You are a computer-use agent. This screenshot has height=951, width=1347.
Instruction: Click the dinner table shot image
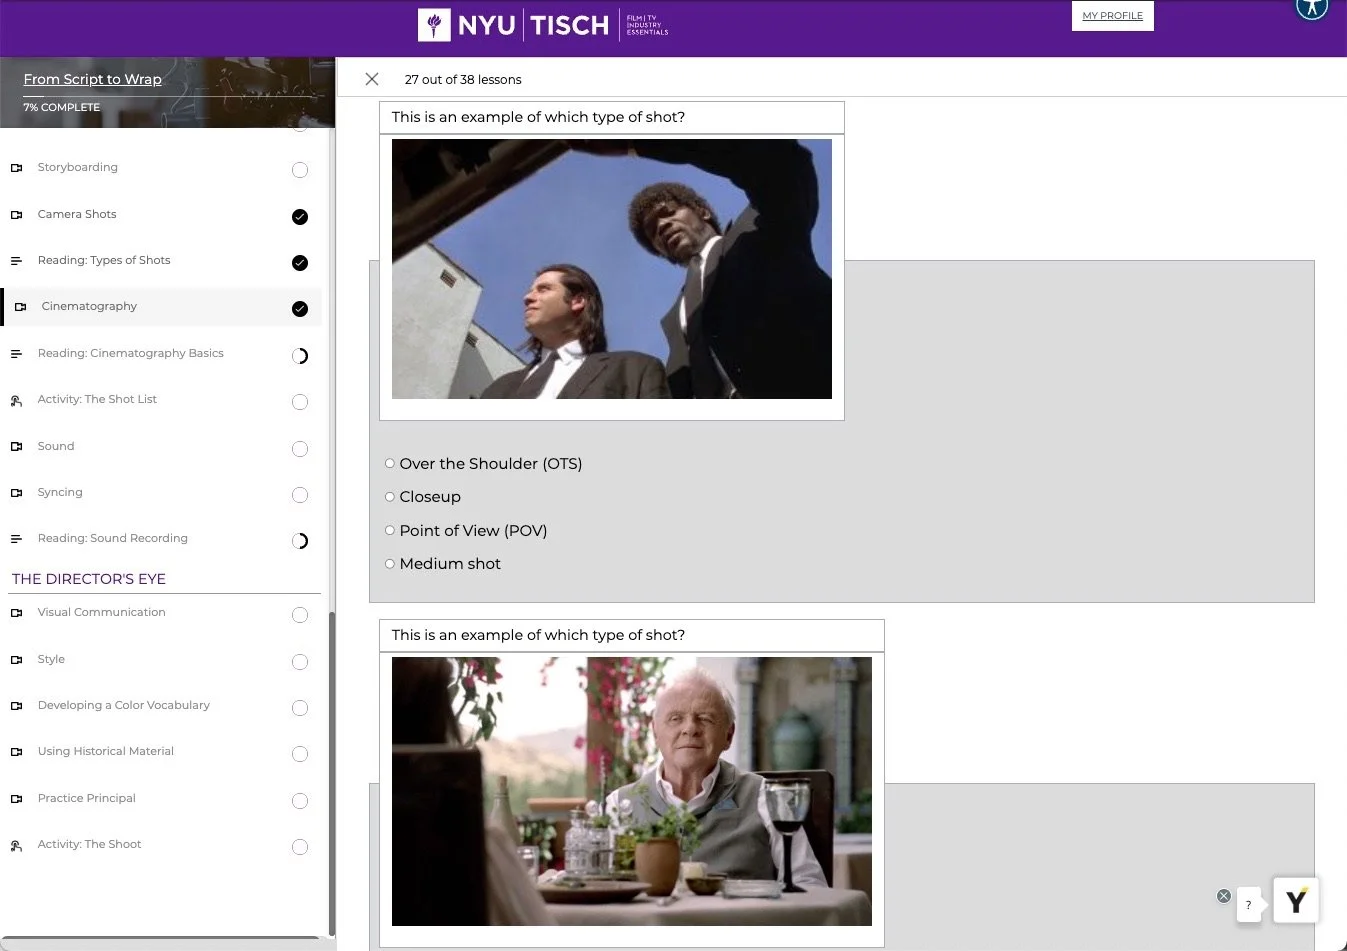[x=632, y=791]
